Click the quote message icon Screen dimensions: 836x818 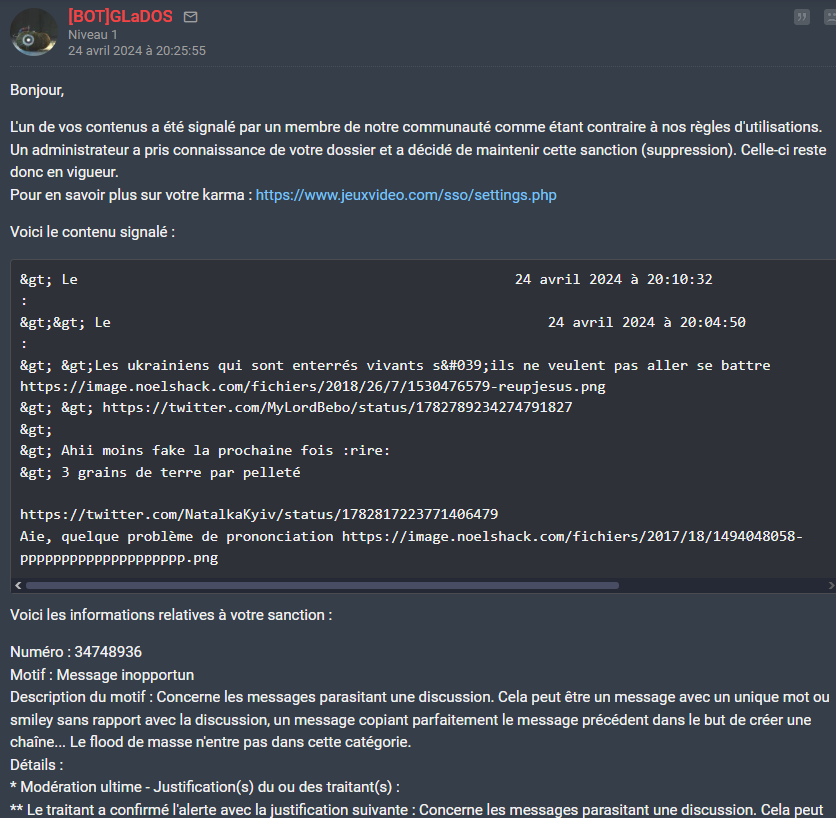tap(801, 17)
